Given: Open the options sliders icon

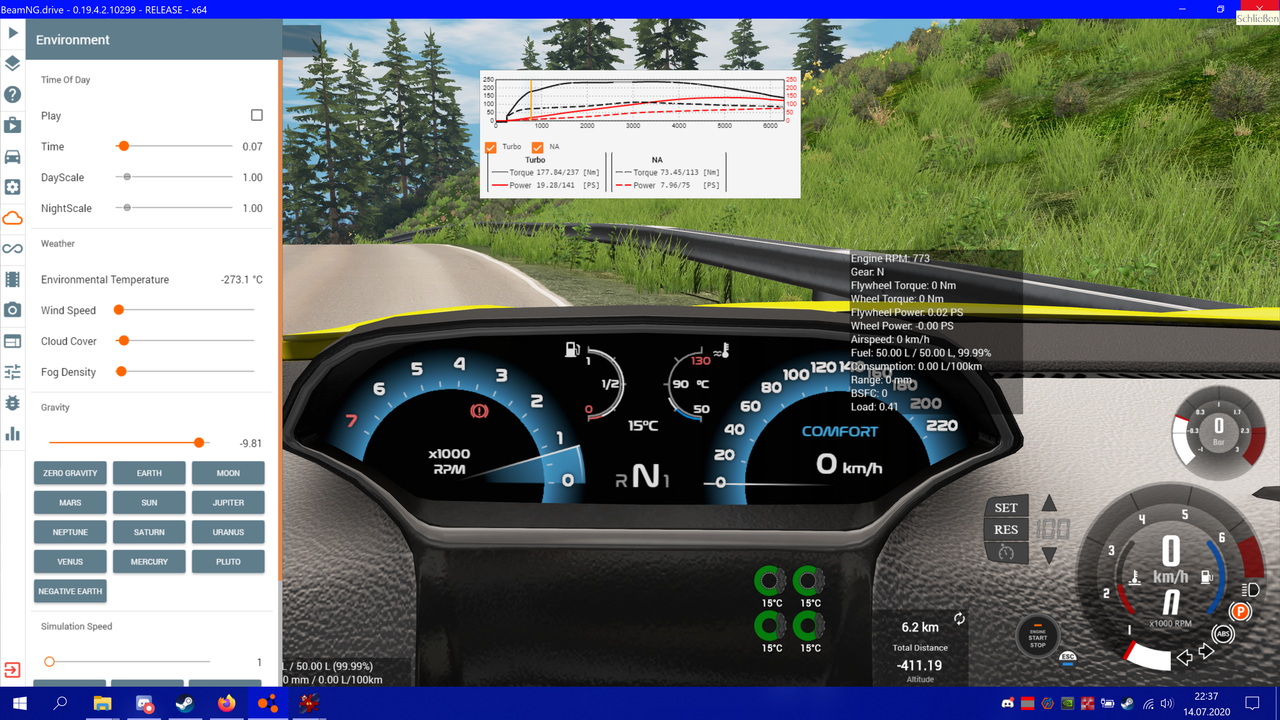Looking at the screenshot, I should point(13,372).
